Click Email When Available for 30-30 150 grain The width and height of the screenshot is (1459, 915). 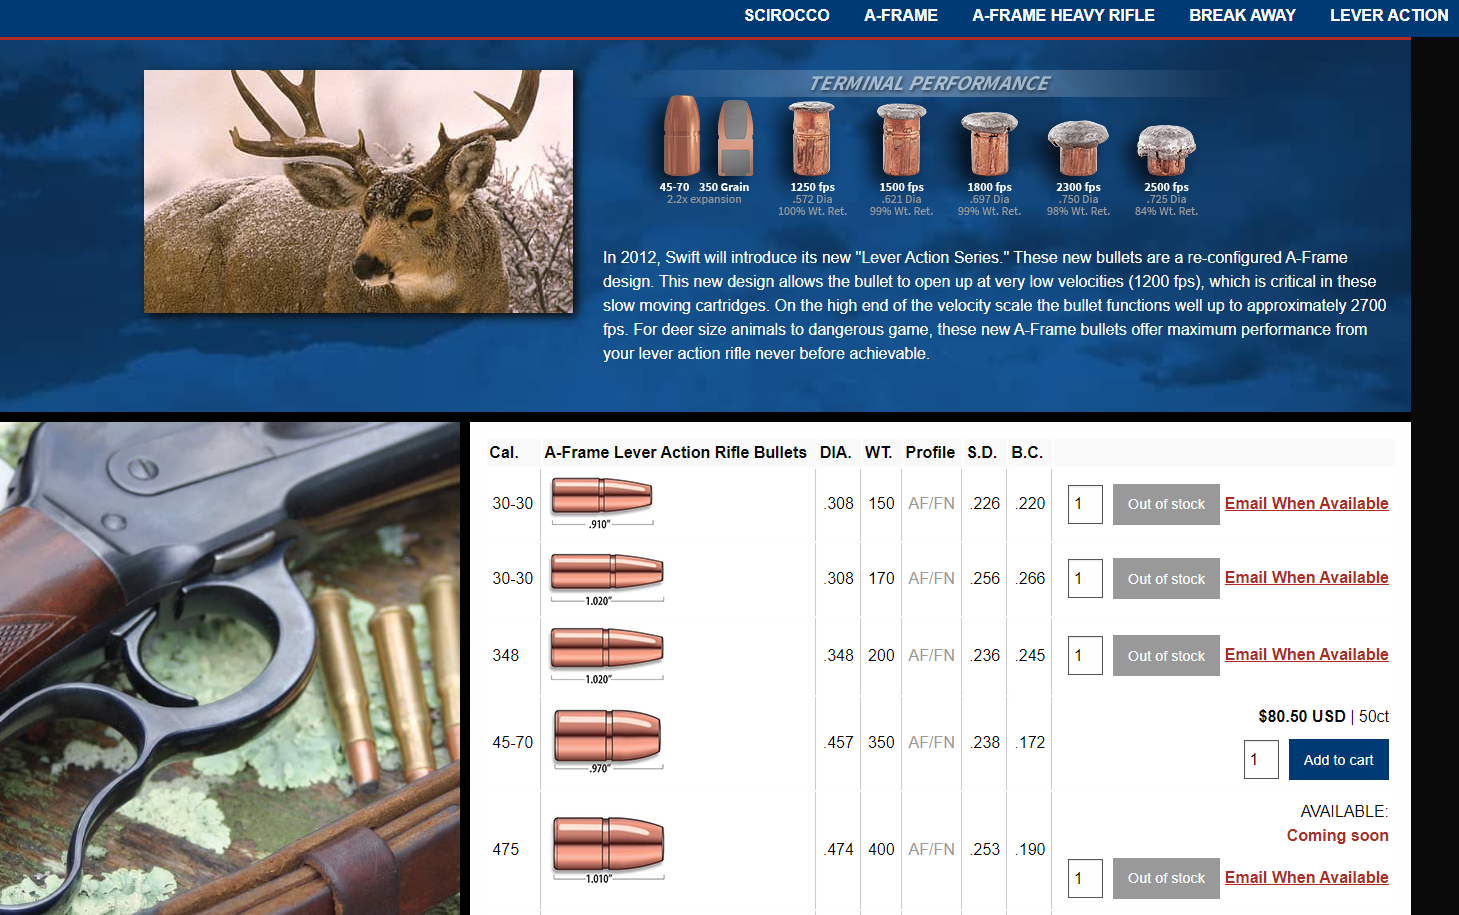[x=1306, y=503]
